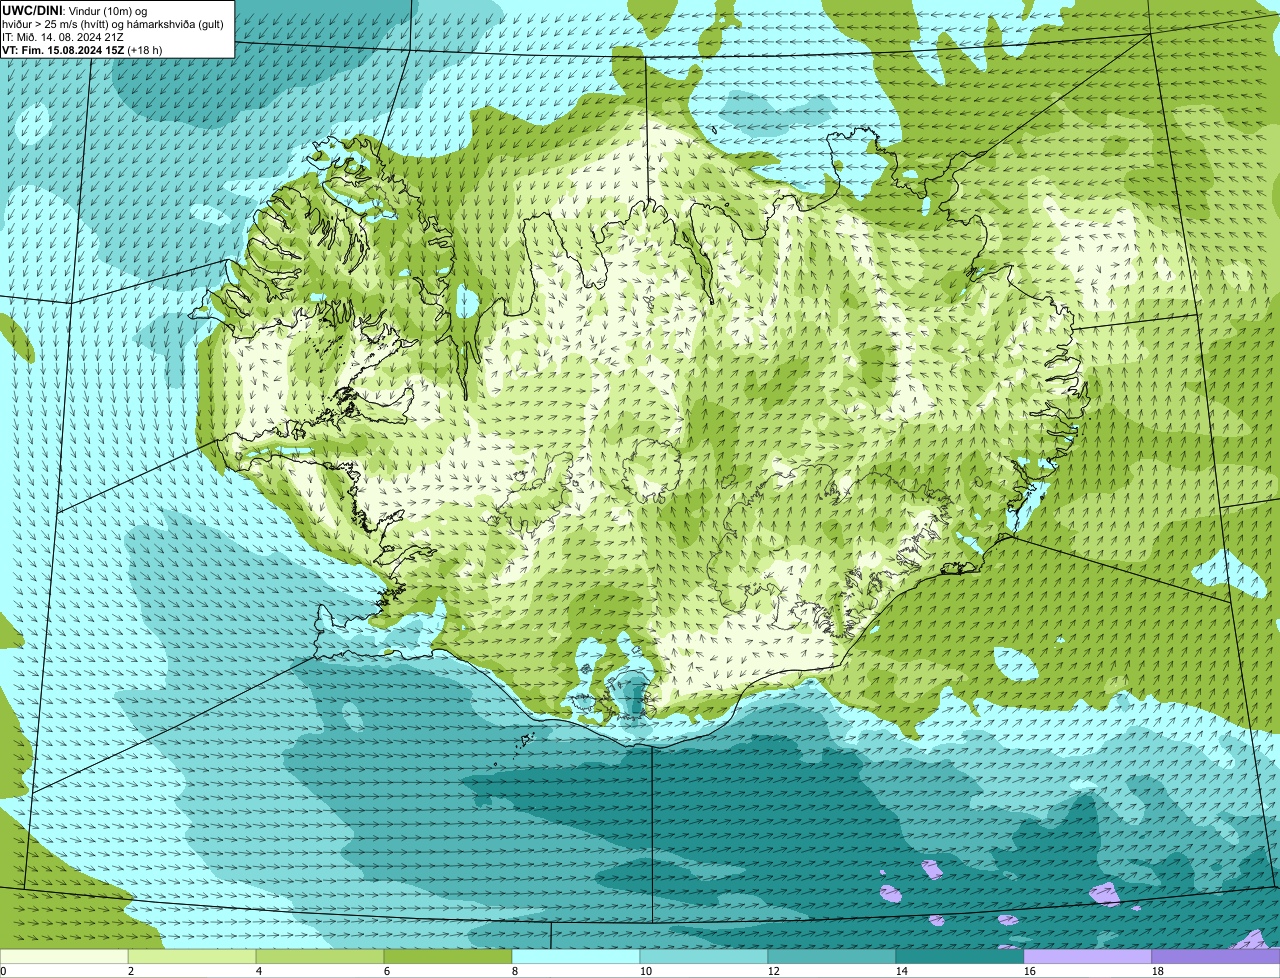1280x978 pixels.
Task: Select the 14–16 m/s dark teal legend swatch
Action: pos(960,956)
